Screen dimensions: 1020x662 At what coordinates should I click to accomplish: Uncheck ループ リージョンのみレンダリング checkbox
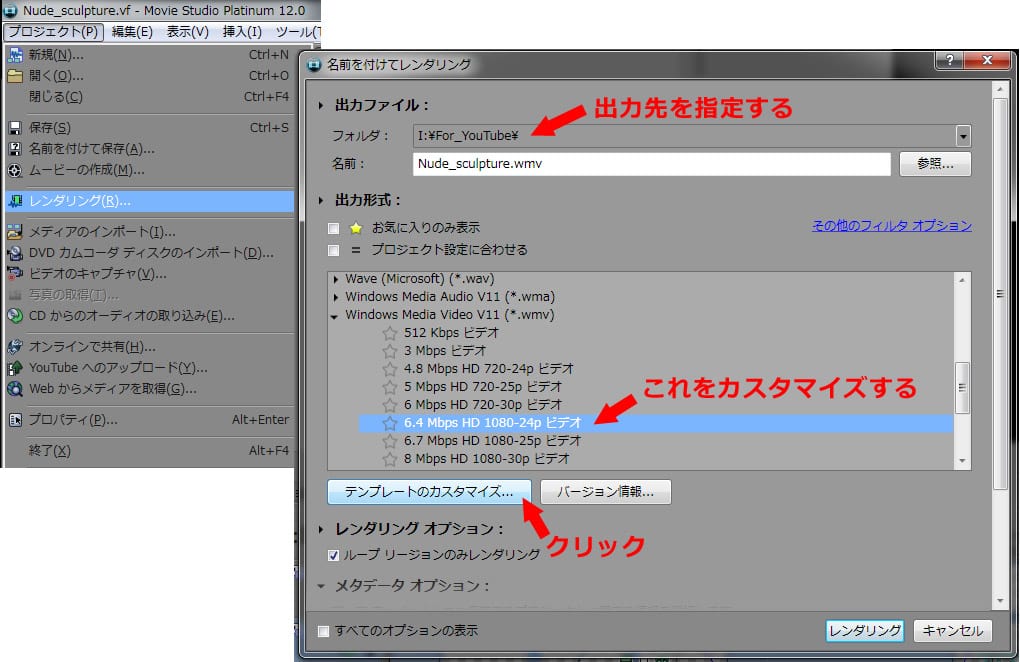[x=334, y=554]
